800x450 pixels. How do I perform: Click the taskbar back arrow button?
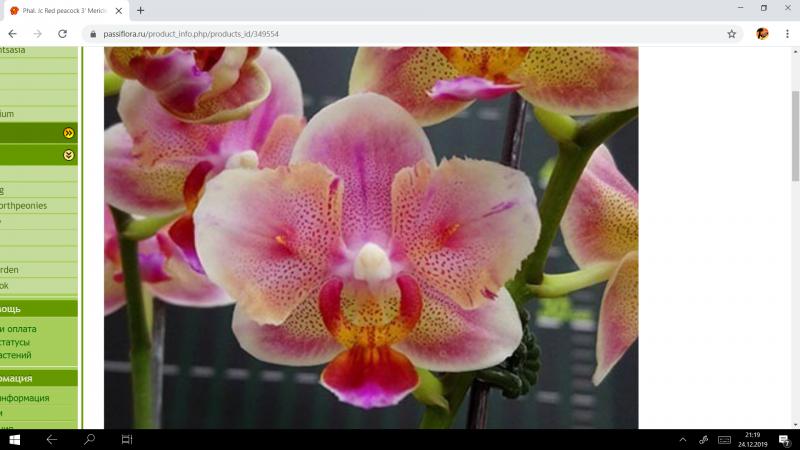[51, 439]
